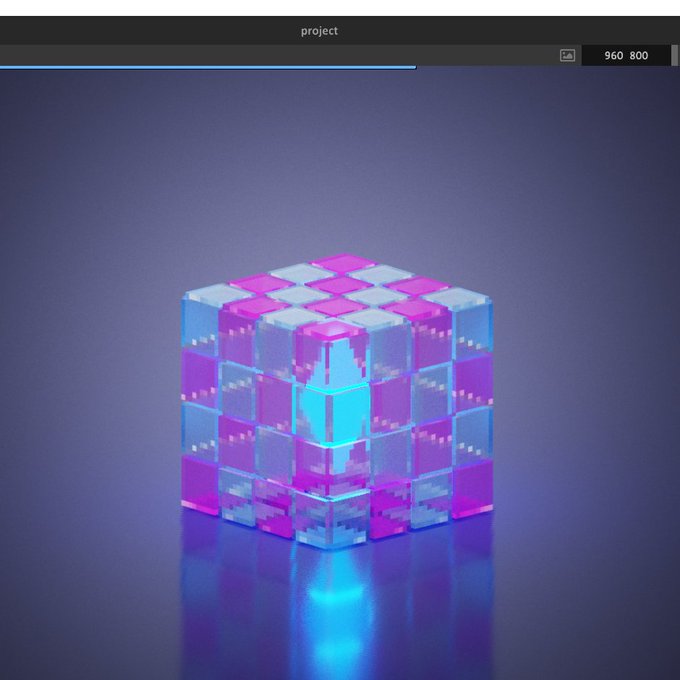Click the "project" window title text
The height and width of the screenshot is (680, 680).
[x=319, y=31]
